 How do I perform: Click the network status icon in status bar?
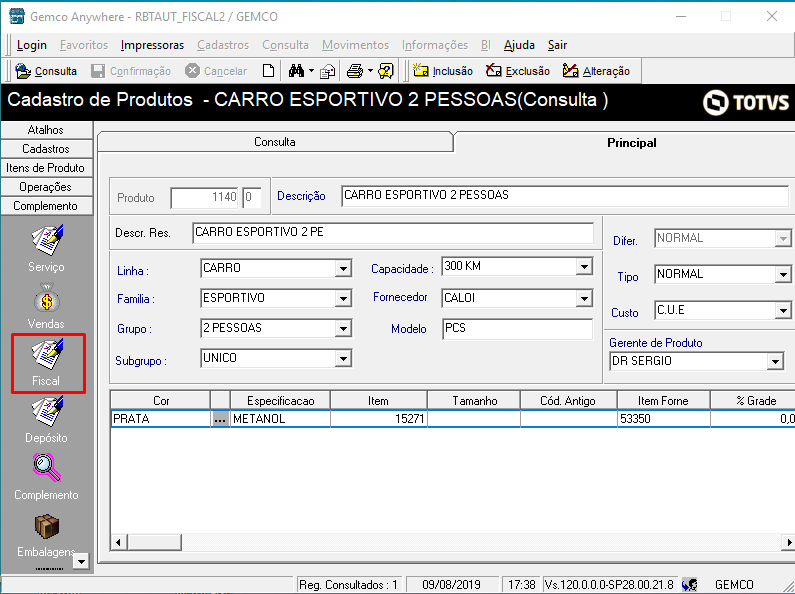point(690,584)
